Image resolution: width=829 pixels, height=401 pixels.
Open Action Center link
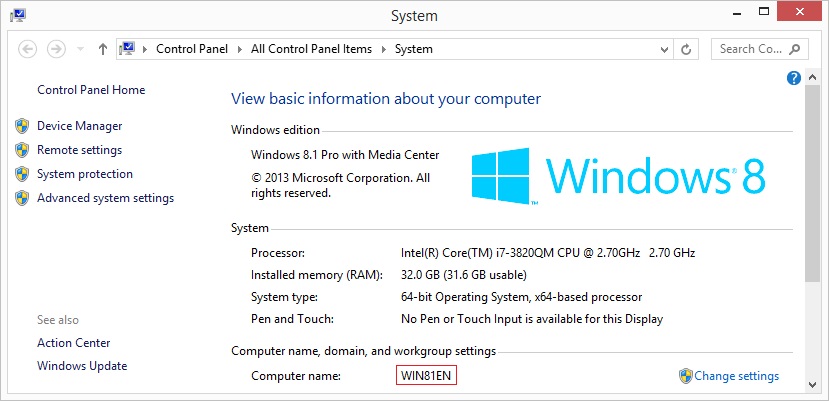73,343
